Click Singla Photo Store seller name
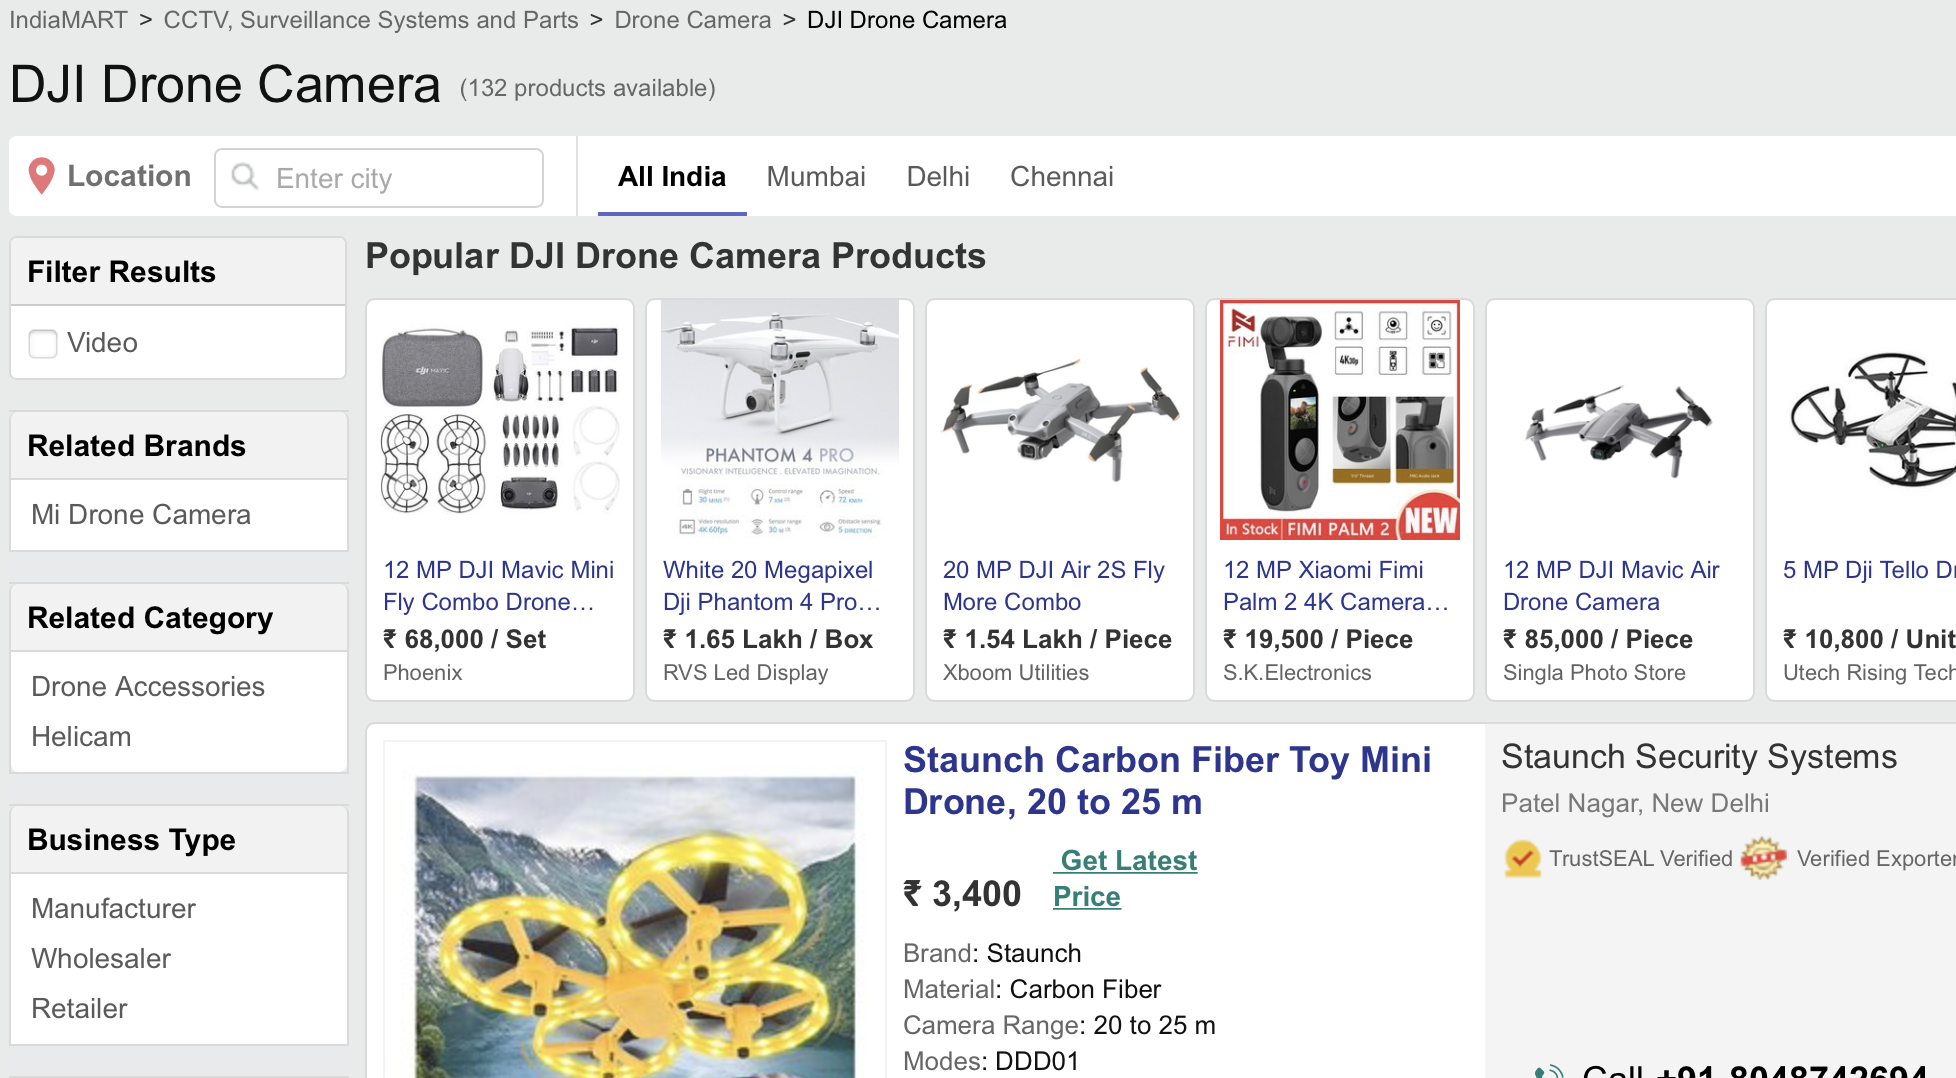The height and width of the screenshot is (1078, 1956). click(1594, 673)
